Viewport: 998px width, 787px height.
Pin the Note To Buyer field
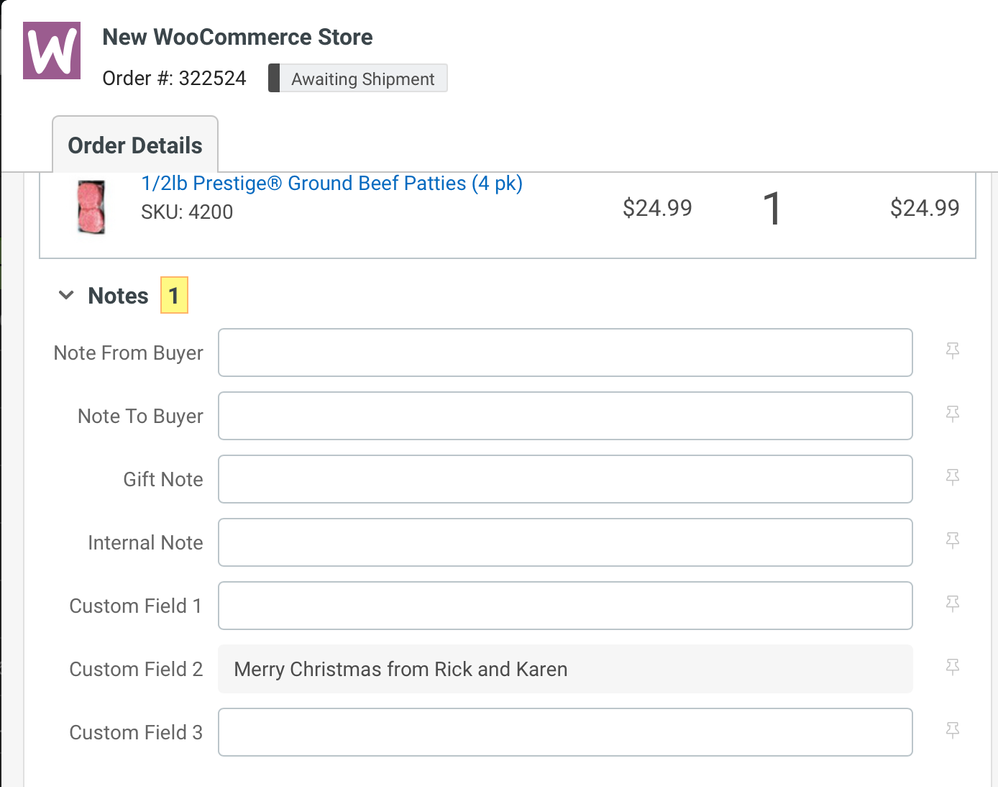pos(952,414)
